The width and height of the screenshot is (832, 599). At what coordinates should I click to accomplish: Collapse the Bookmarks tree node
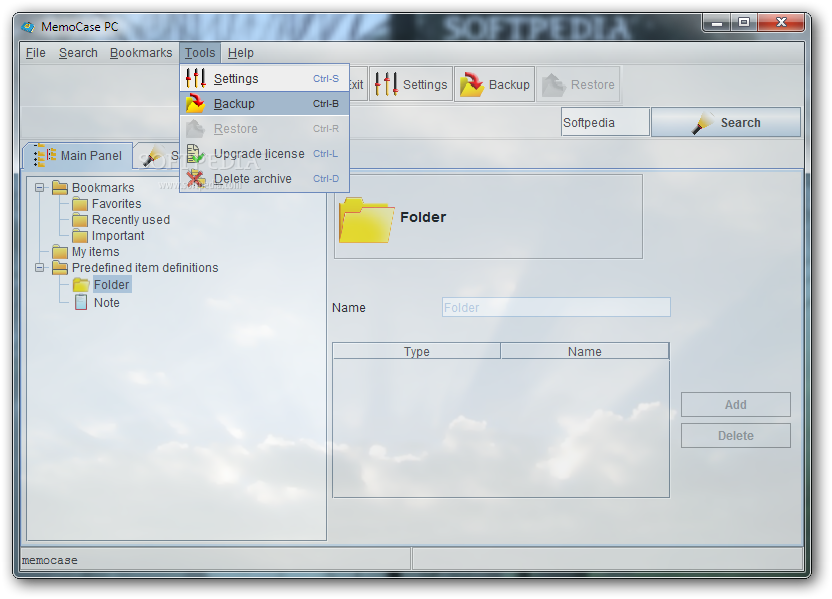tap(39, 187)
